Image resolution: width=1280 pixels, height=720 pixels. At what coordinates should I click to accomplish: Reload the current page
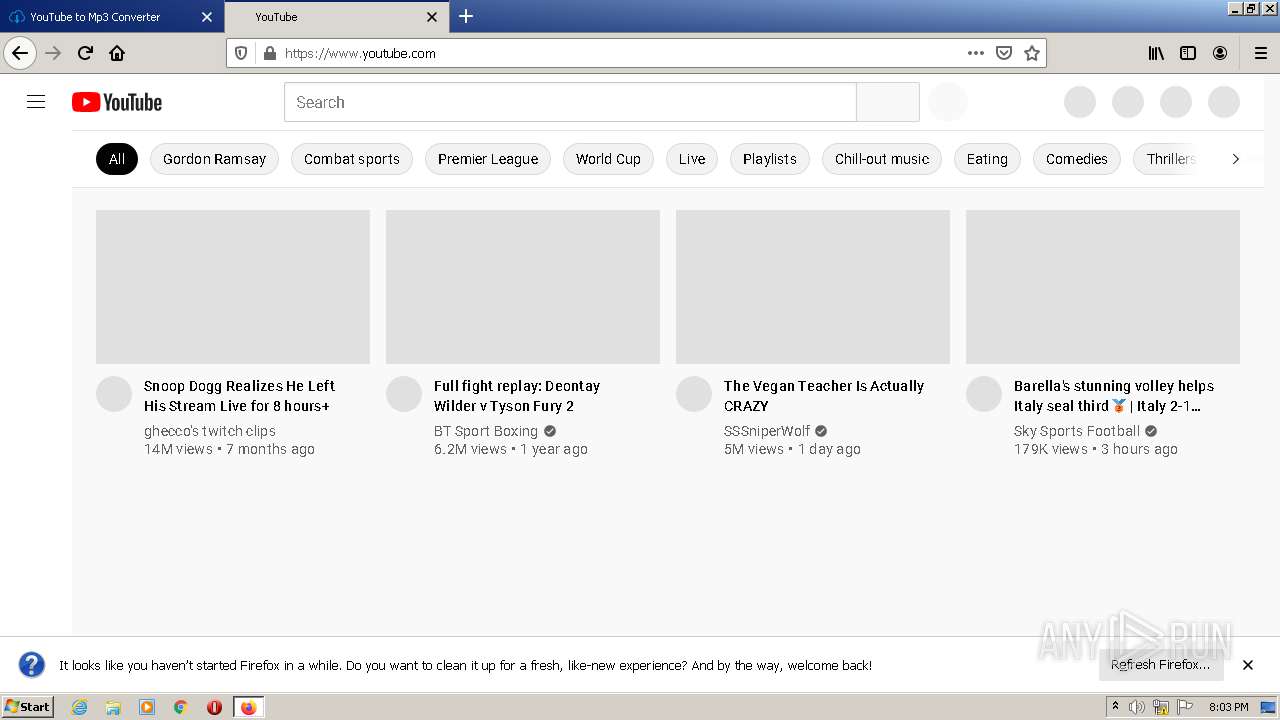(85, 53)
